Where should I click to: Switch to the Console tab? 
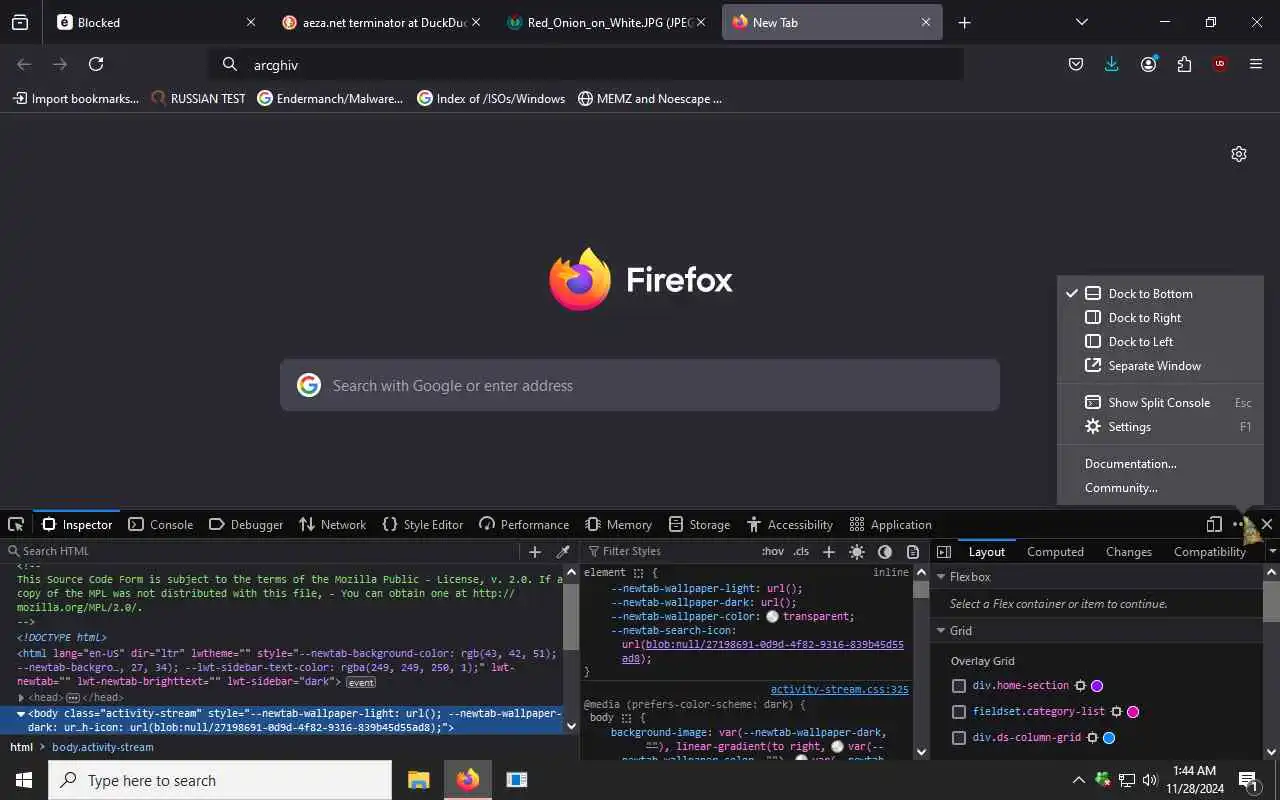tap(161, 524)
